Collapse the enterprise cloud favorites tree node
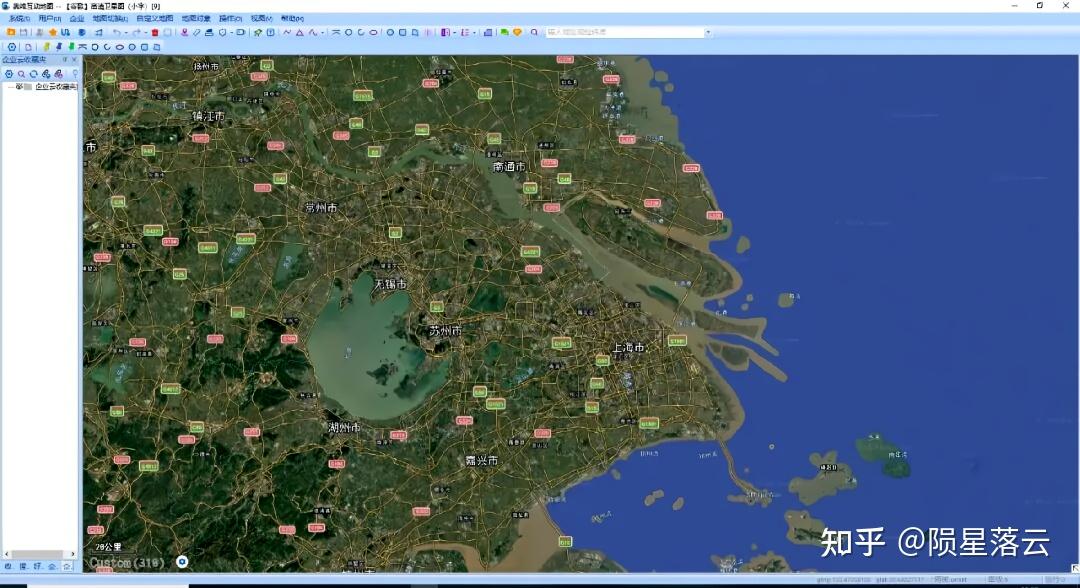The image size is (1080, 588). 10,87
